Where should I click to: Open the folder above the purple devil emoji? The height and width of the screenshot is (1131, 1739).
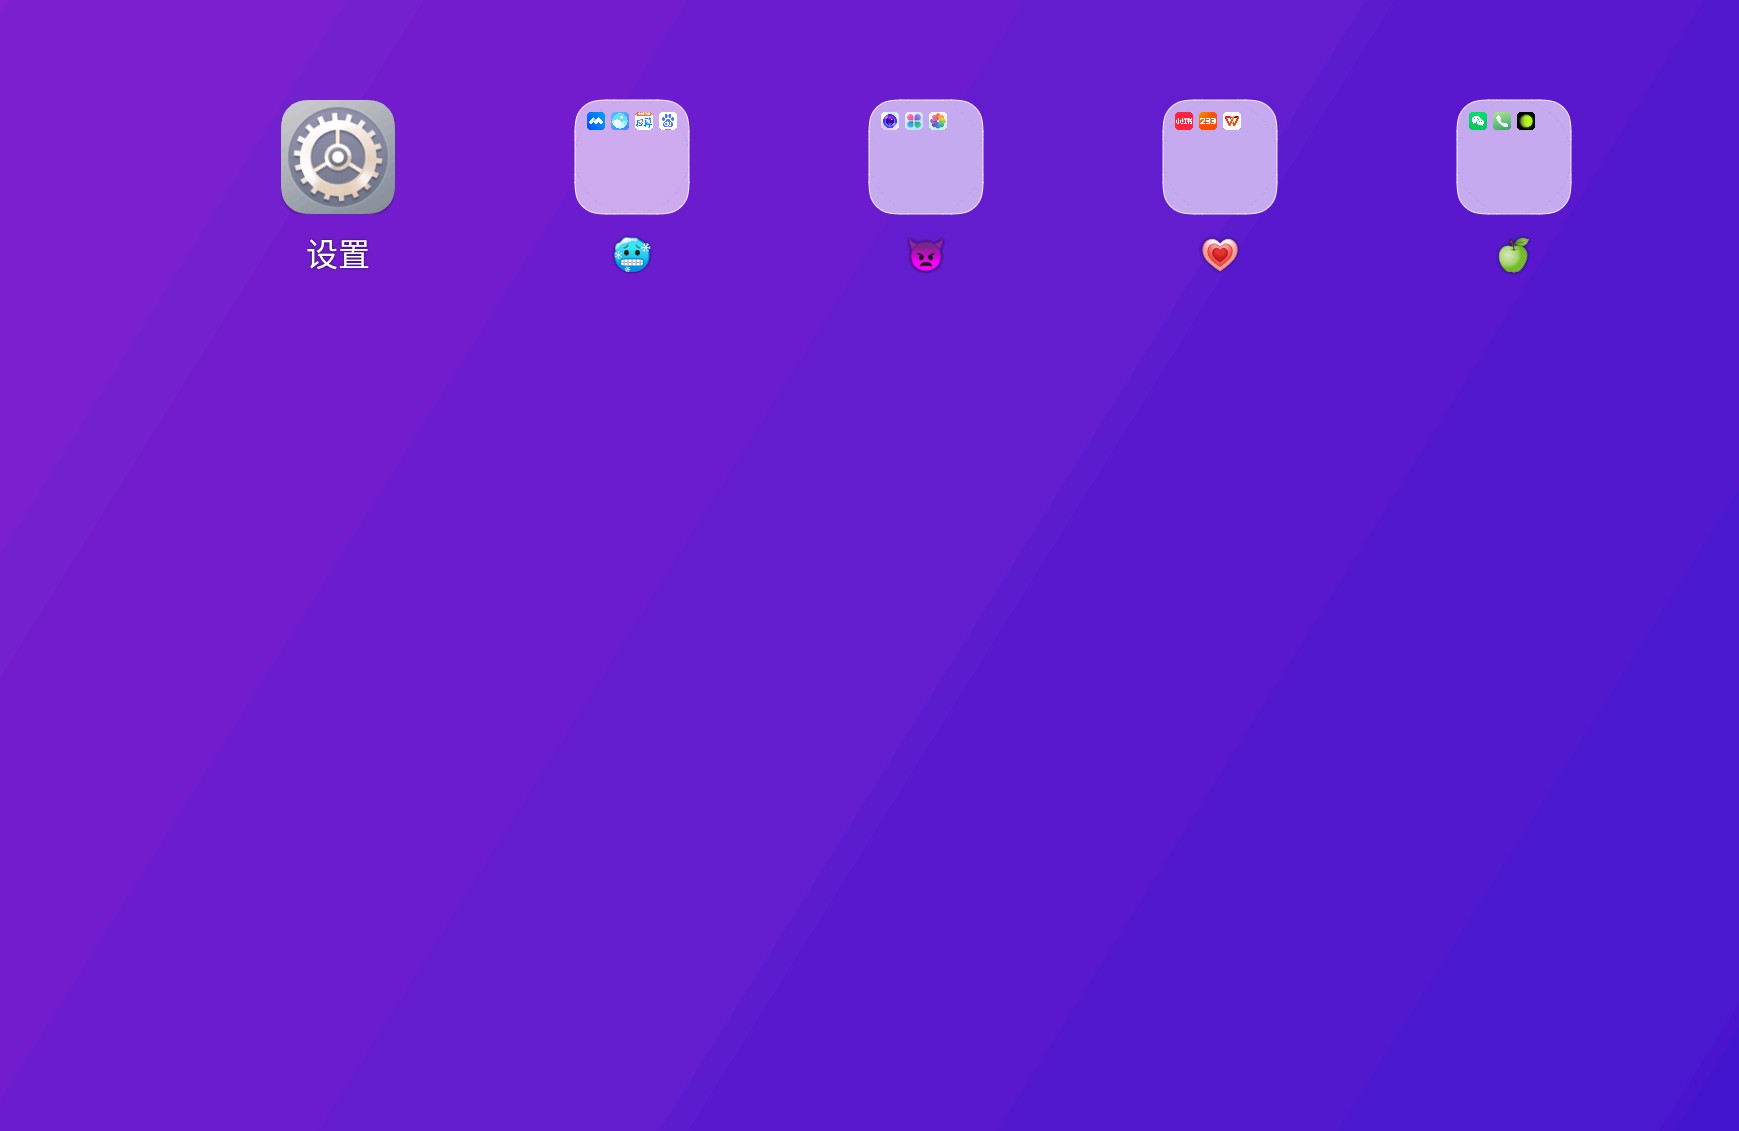click(926, 170)
